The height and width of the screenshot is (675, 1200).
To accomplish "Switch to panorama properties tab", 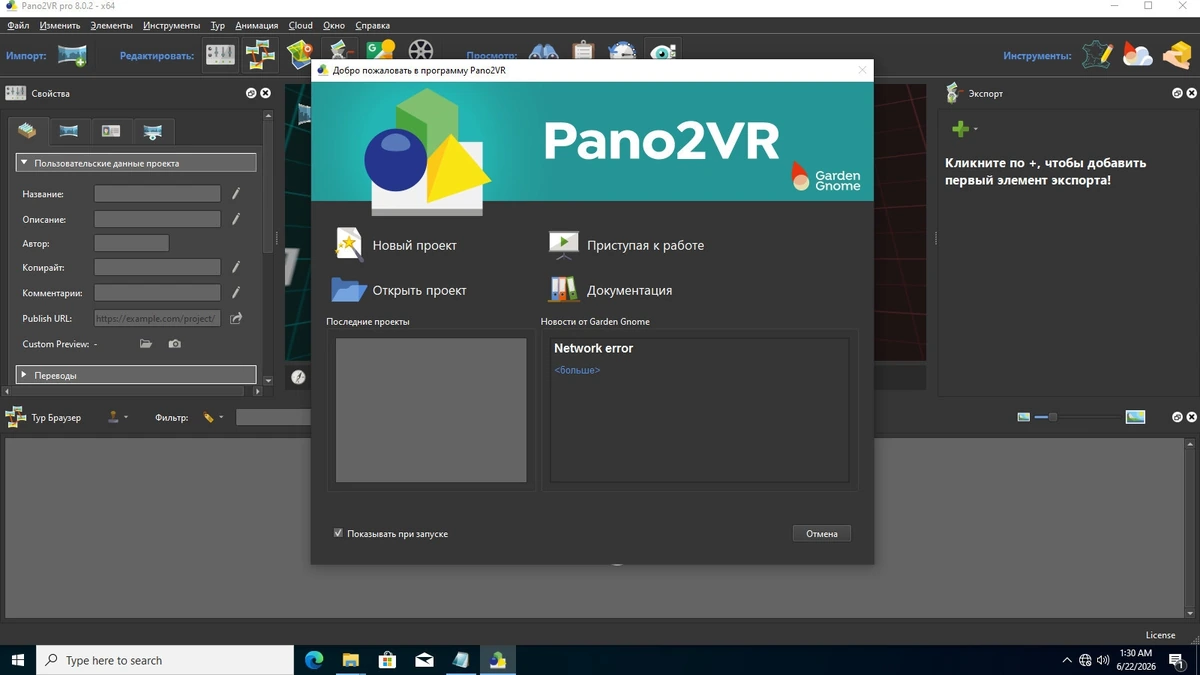I will 69,131.
